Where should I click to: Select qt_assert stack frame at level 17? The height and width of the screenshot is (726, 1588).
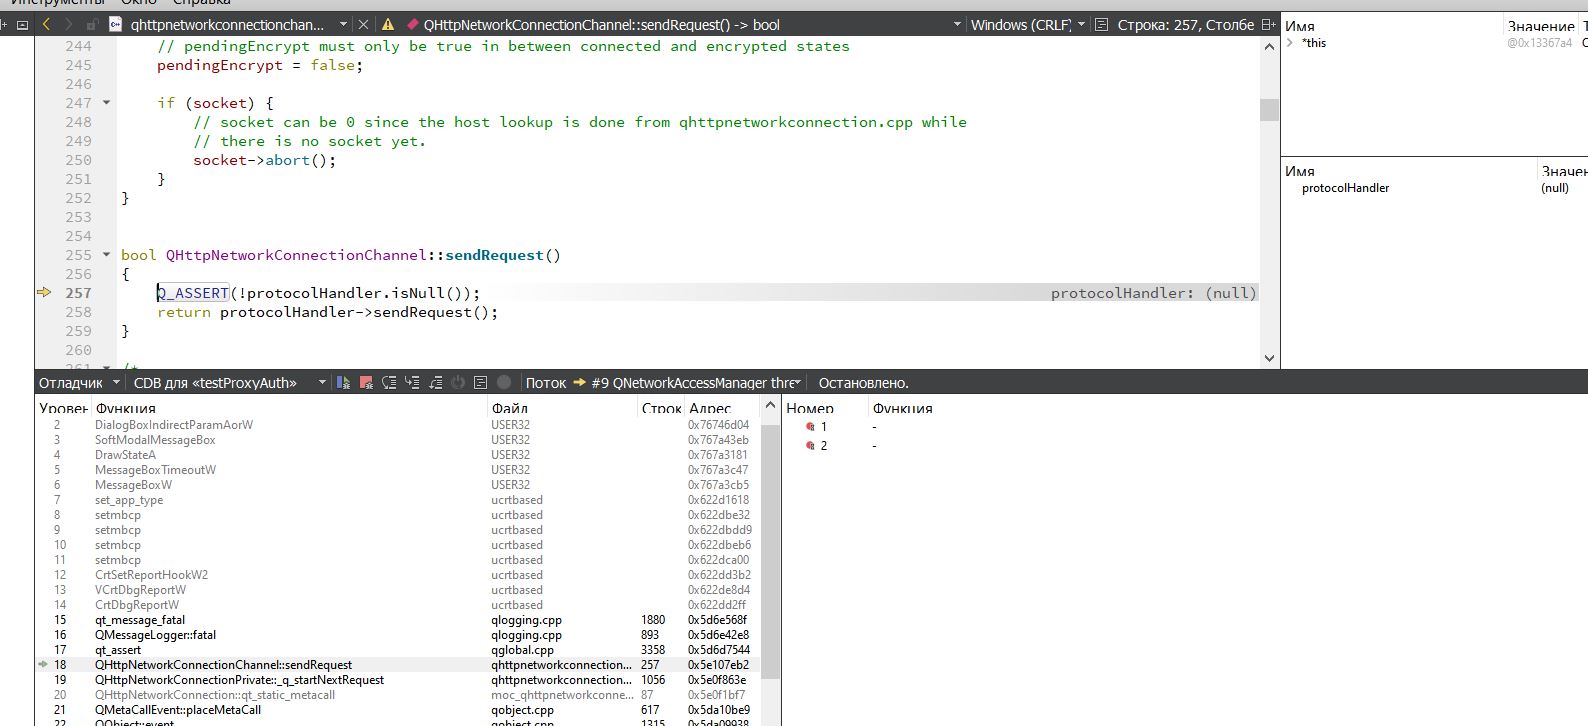[x=118, y=650]
